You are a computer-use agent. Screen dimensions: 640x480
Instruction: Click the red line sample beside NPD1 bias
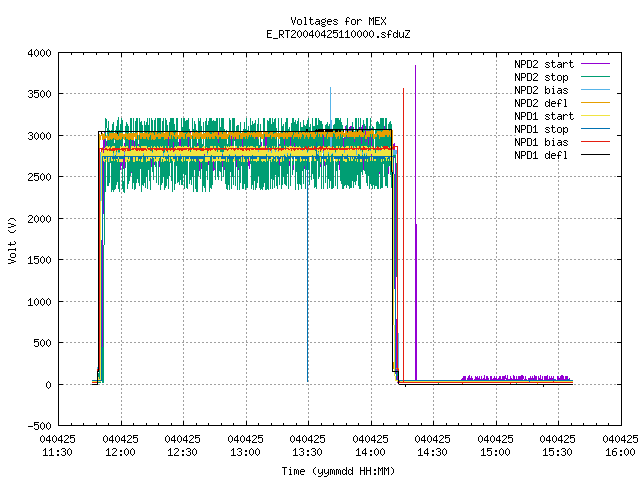(595, 142)
